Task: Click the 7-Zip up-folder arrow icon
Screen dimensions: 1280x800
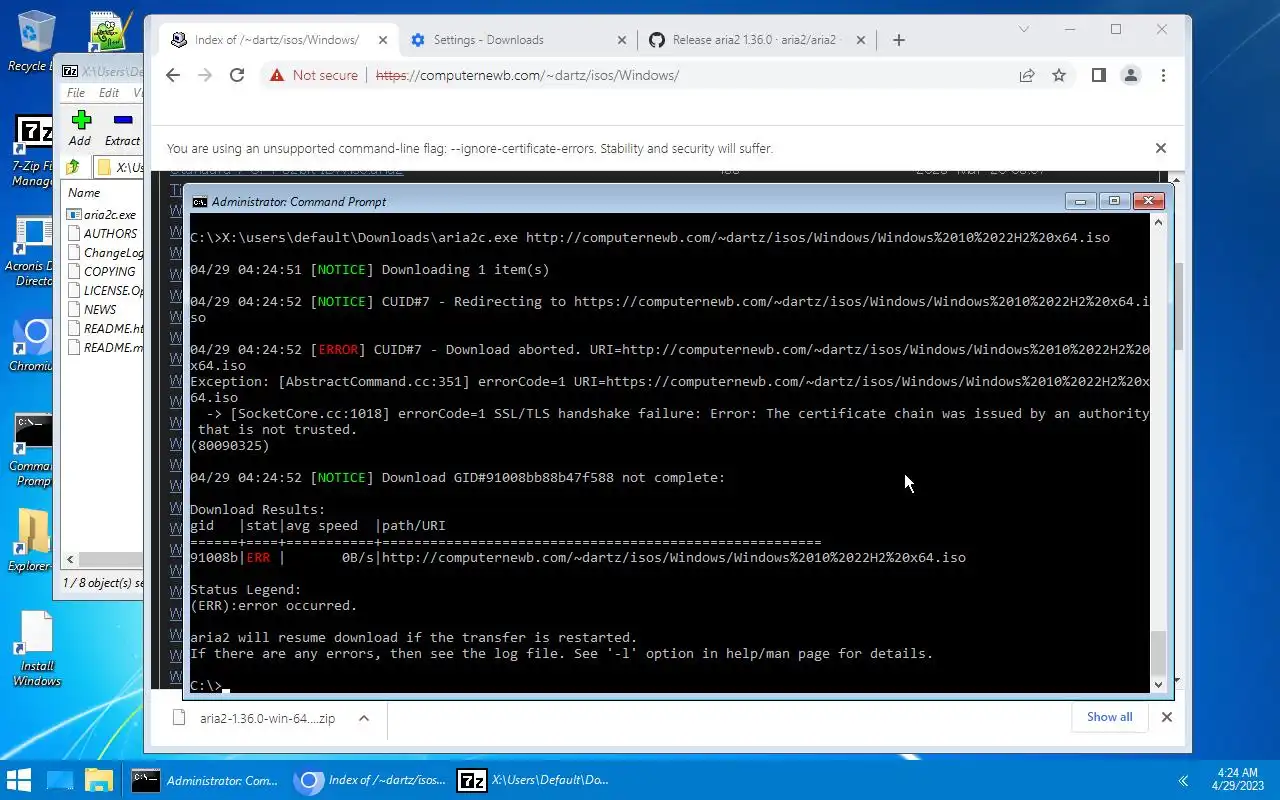Action: tap(73, 167)
